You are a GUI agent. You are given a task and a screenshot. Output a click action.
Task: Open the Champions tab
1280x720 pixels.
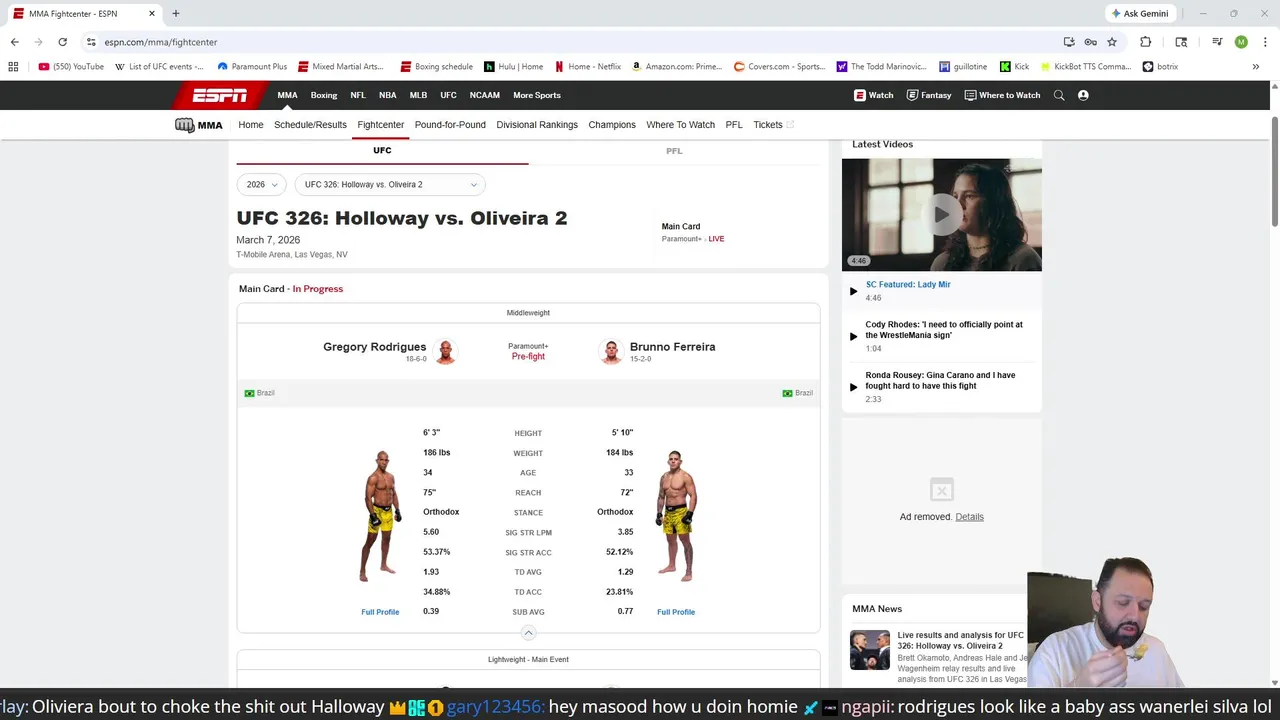click(612, 125)
